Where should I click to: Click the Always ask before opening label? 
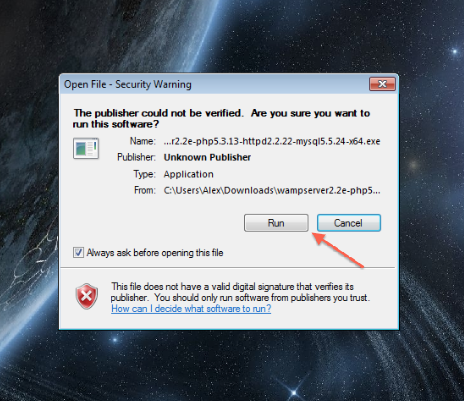pos(155,253)
